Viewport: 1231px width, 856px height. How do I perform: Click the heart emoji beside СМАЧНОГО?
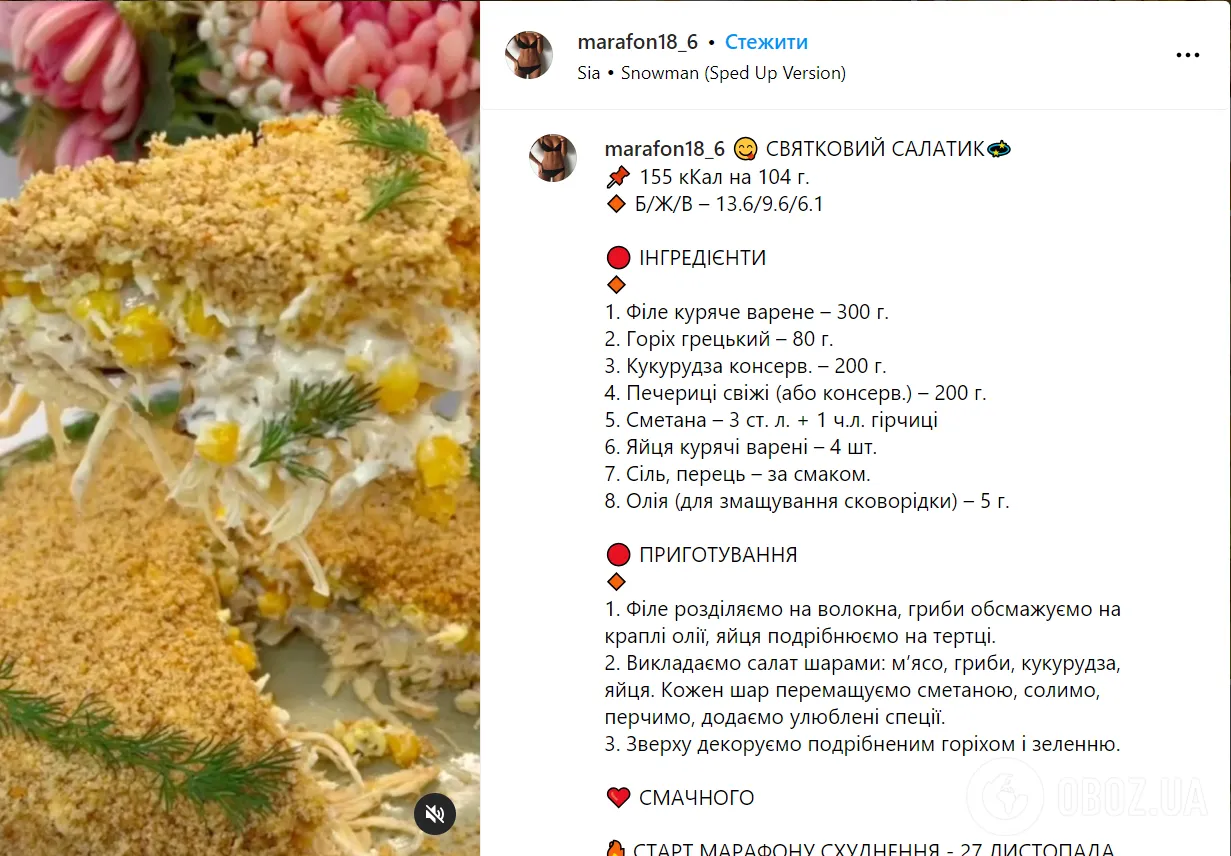pyautogui.click(x=618, y=798)
